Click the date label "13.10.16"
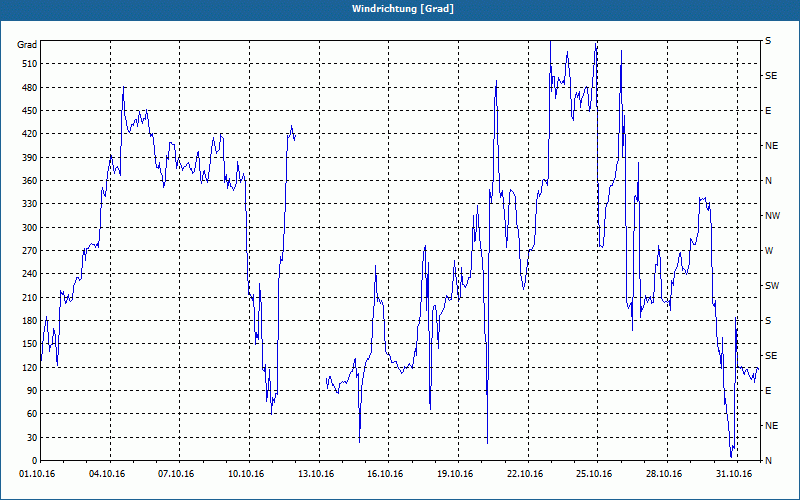This screenshot has height=500, width=800. [316, 474]
